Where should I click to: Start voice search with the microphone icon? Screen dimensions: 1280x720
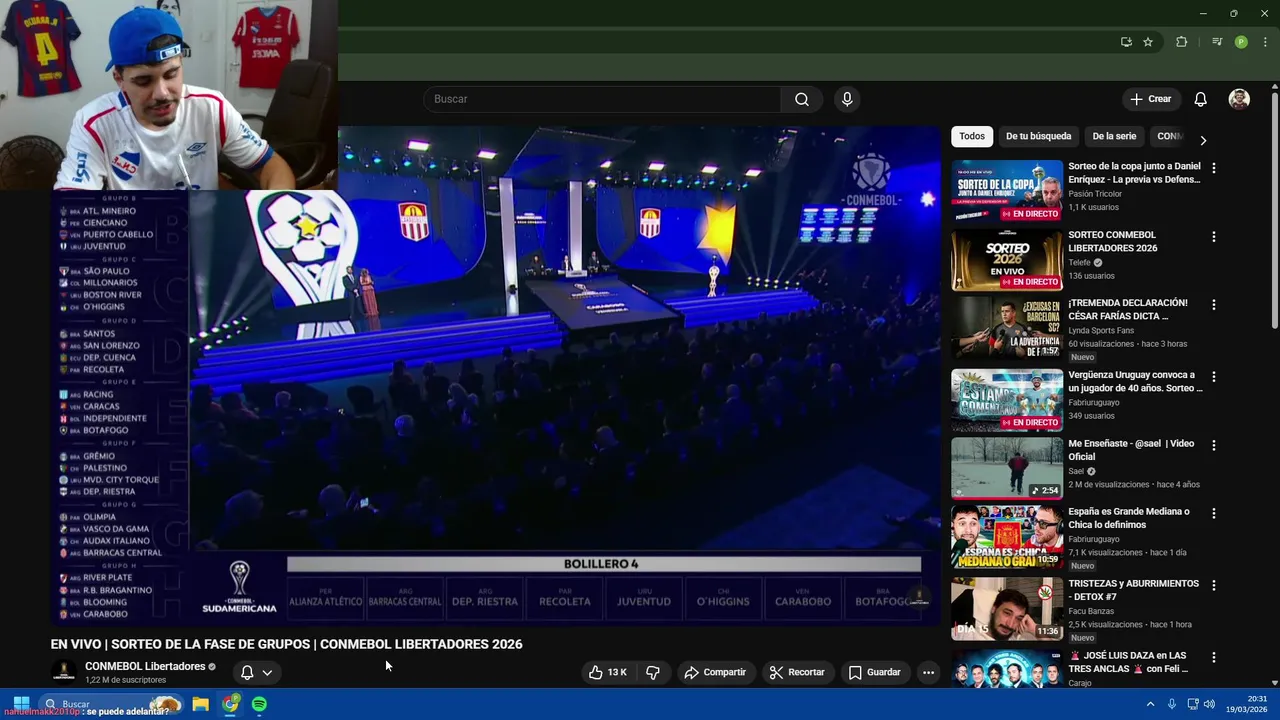[x=847, y=99]
